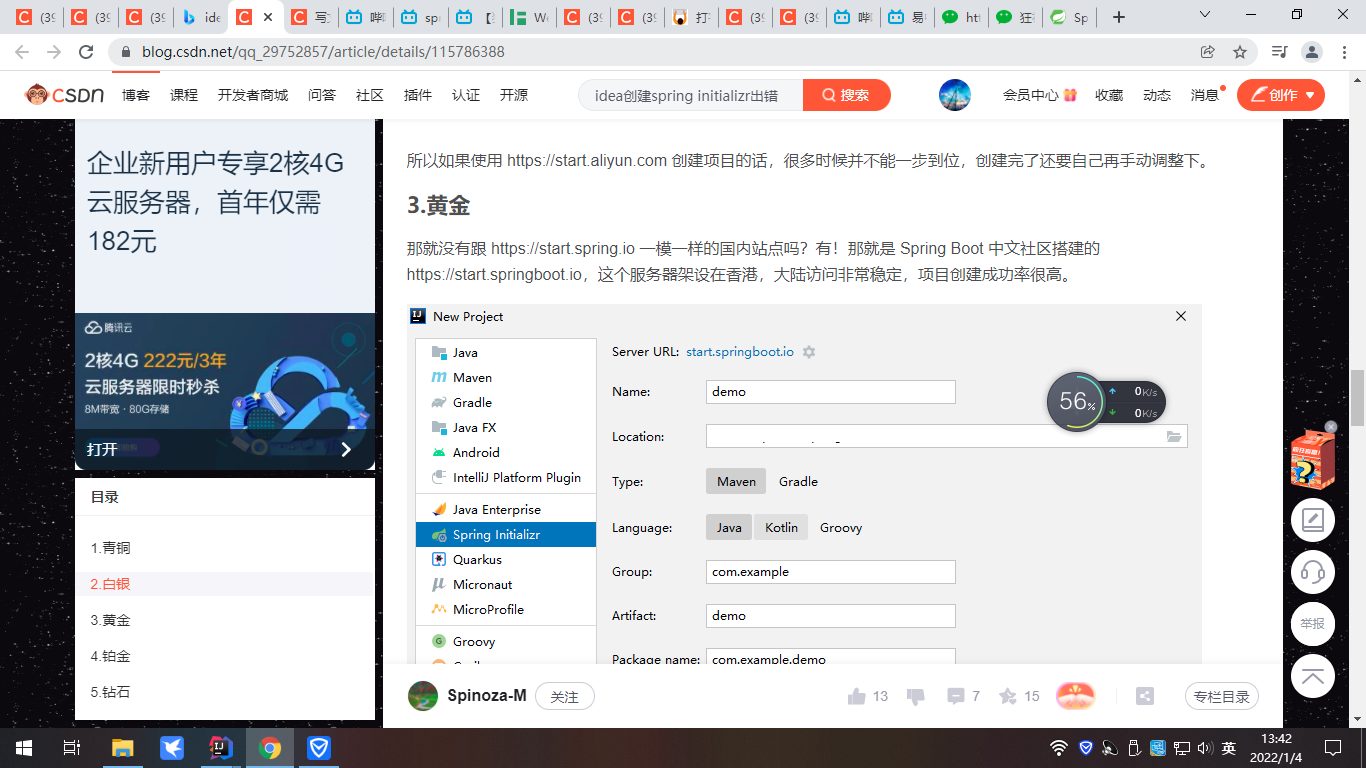Screen dimensions: 1366x768
Task: Open the 开源 header menu
Action: click(x=514, y=95)
